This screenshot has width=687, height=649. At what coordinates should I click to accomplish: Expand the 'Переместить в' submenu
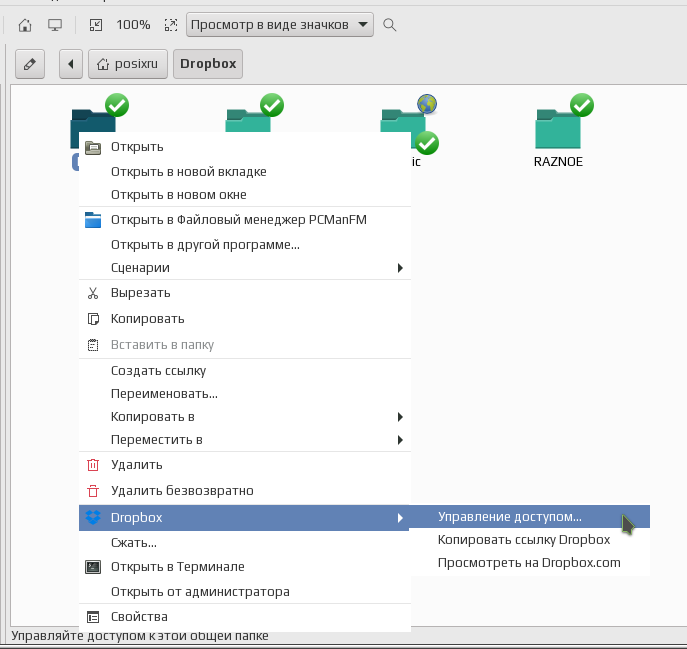245,440
